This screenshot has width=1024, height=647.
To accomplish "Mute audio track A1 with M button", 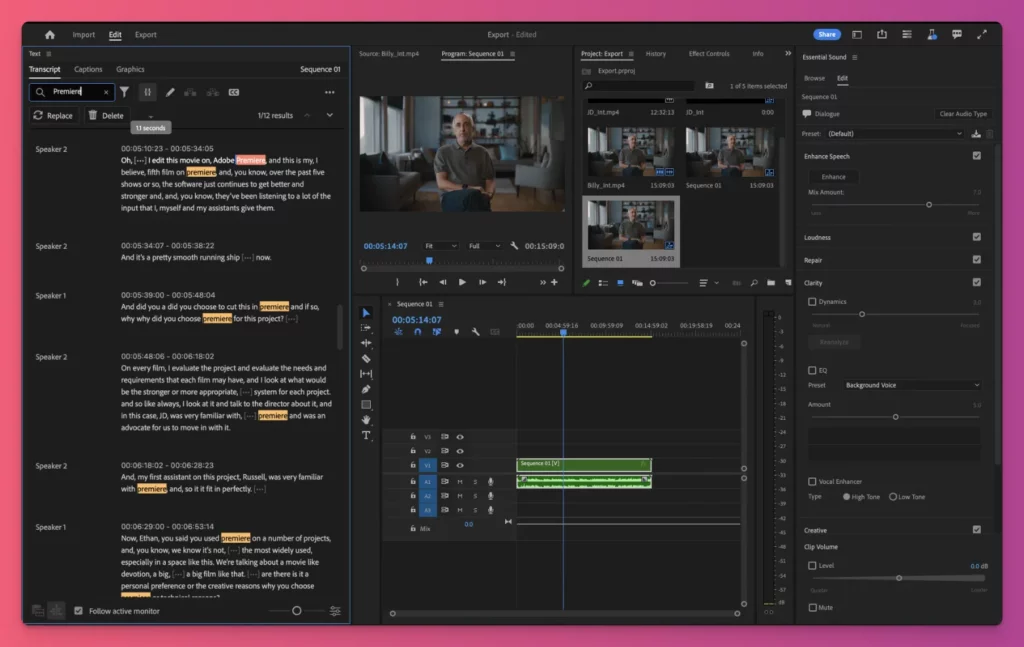I will tap(460, 482).
